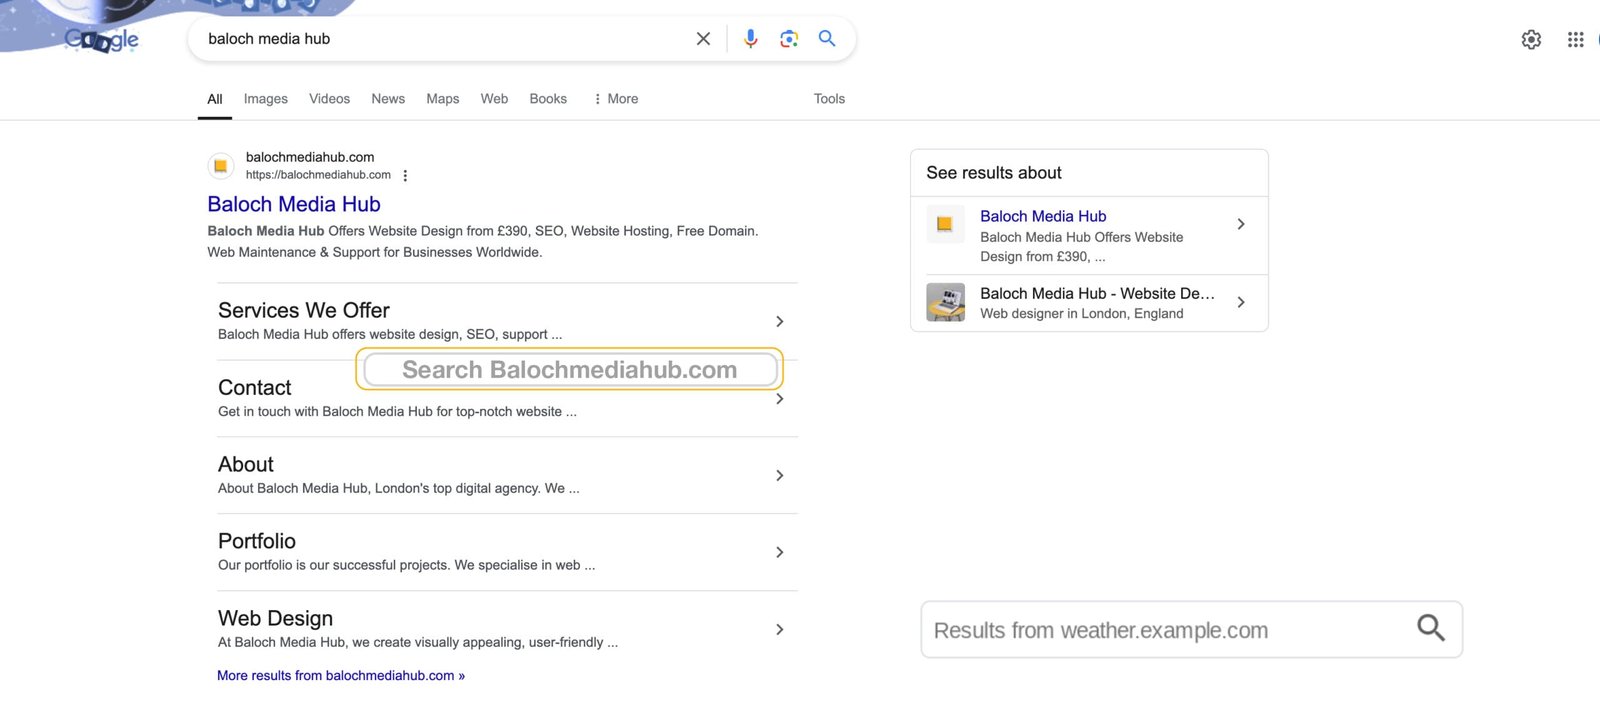Click the balochmediahub.com site favicon
The image size is (1600, 725).
click(221, 166)
